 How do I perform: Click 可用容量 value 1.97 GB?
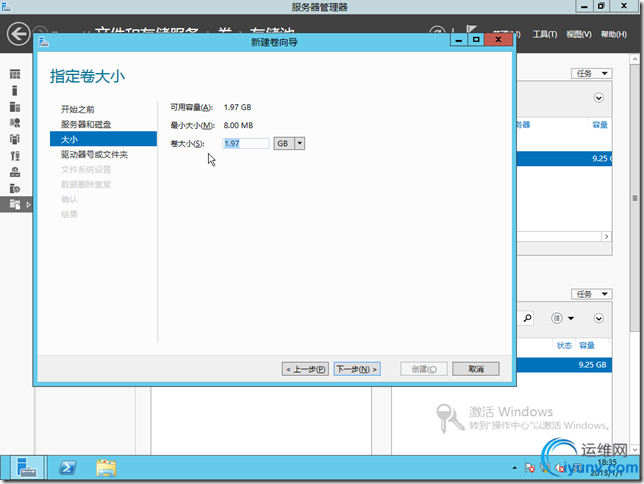click(237, 107)
